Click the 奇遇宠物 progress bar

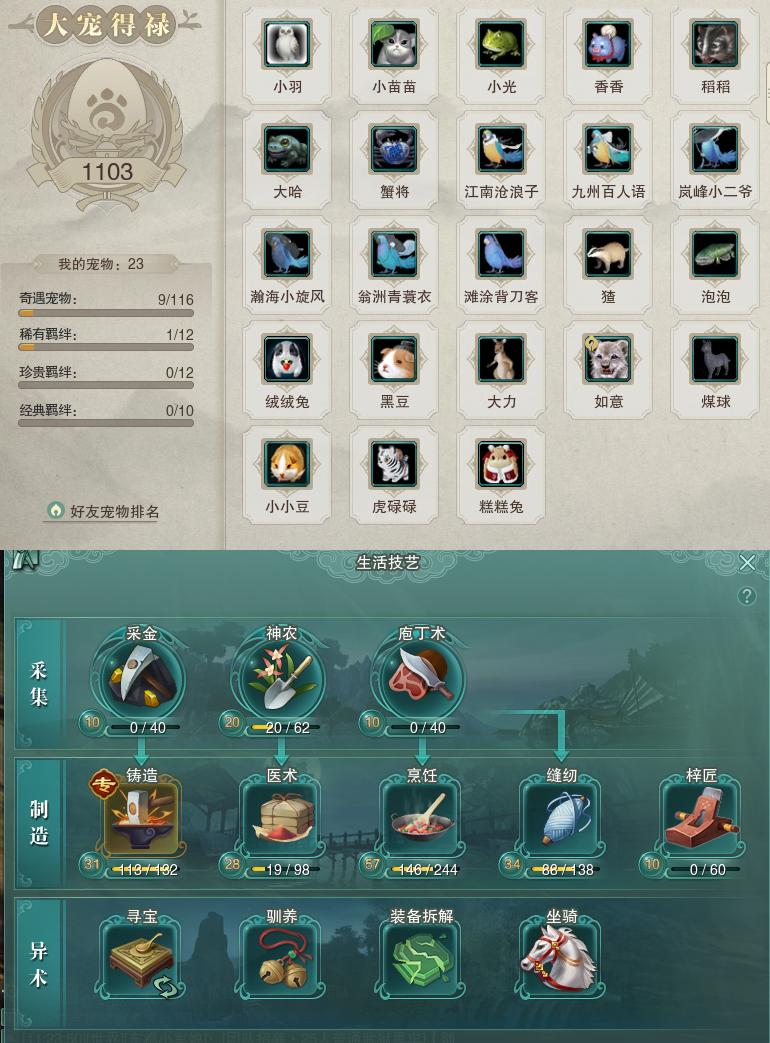click(x=106, y=312)
